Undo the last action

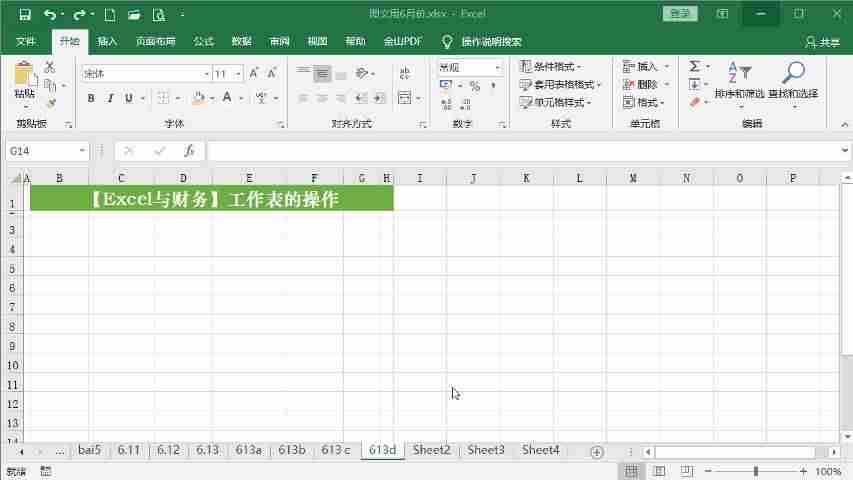tap(50, 15)
